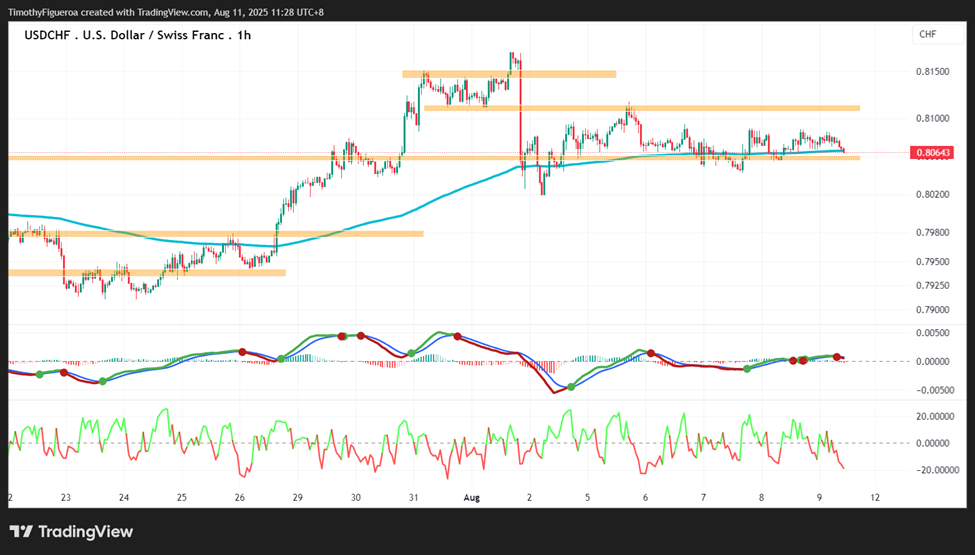
Task: Open the CHF currency selector box
Action: point(937,35)
